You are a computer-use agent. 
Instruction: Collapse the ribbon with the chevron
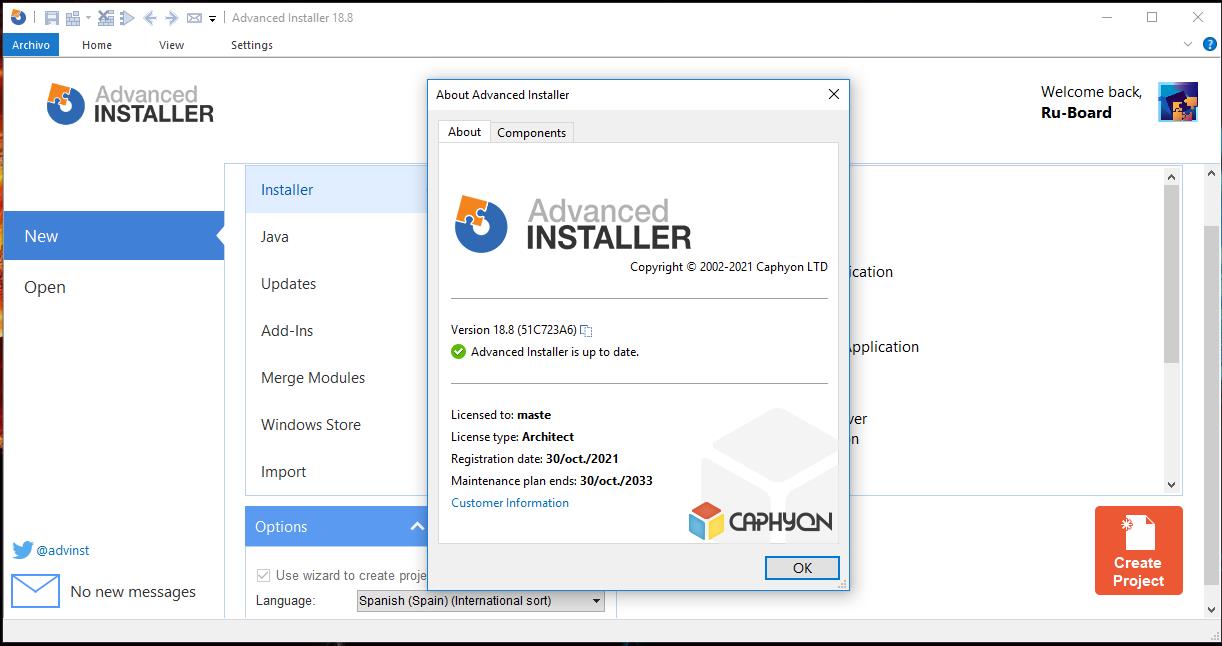pyautogui.click(x=1188, y=44)
